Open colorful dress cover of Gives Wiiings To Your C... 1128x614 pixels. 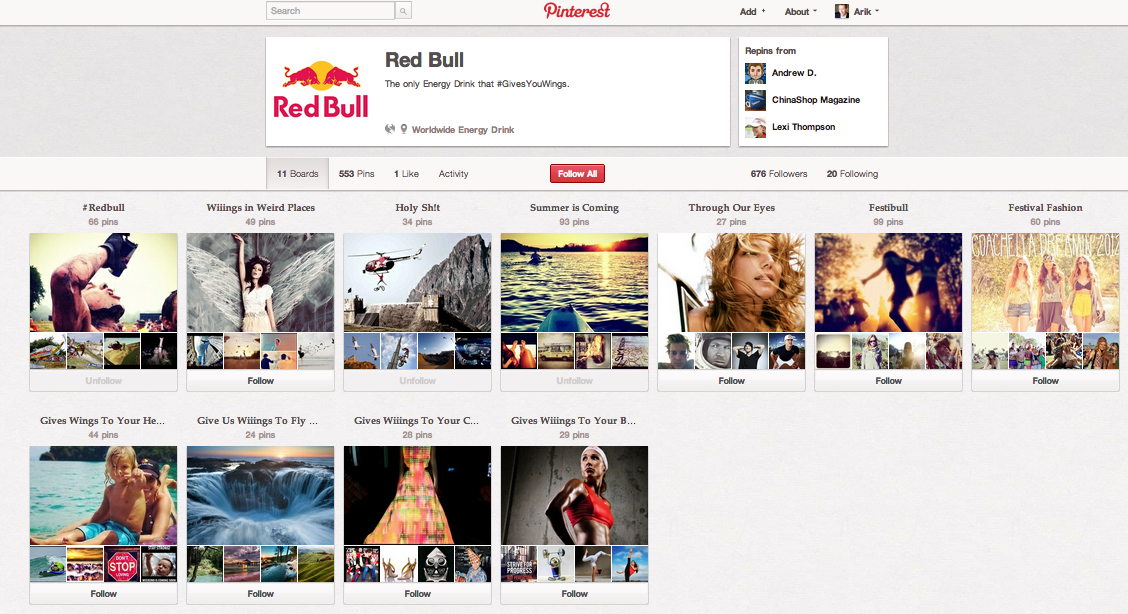[417, 495]
